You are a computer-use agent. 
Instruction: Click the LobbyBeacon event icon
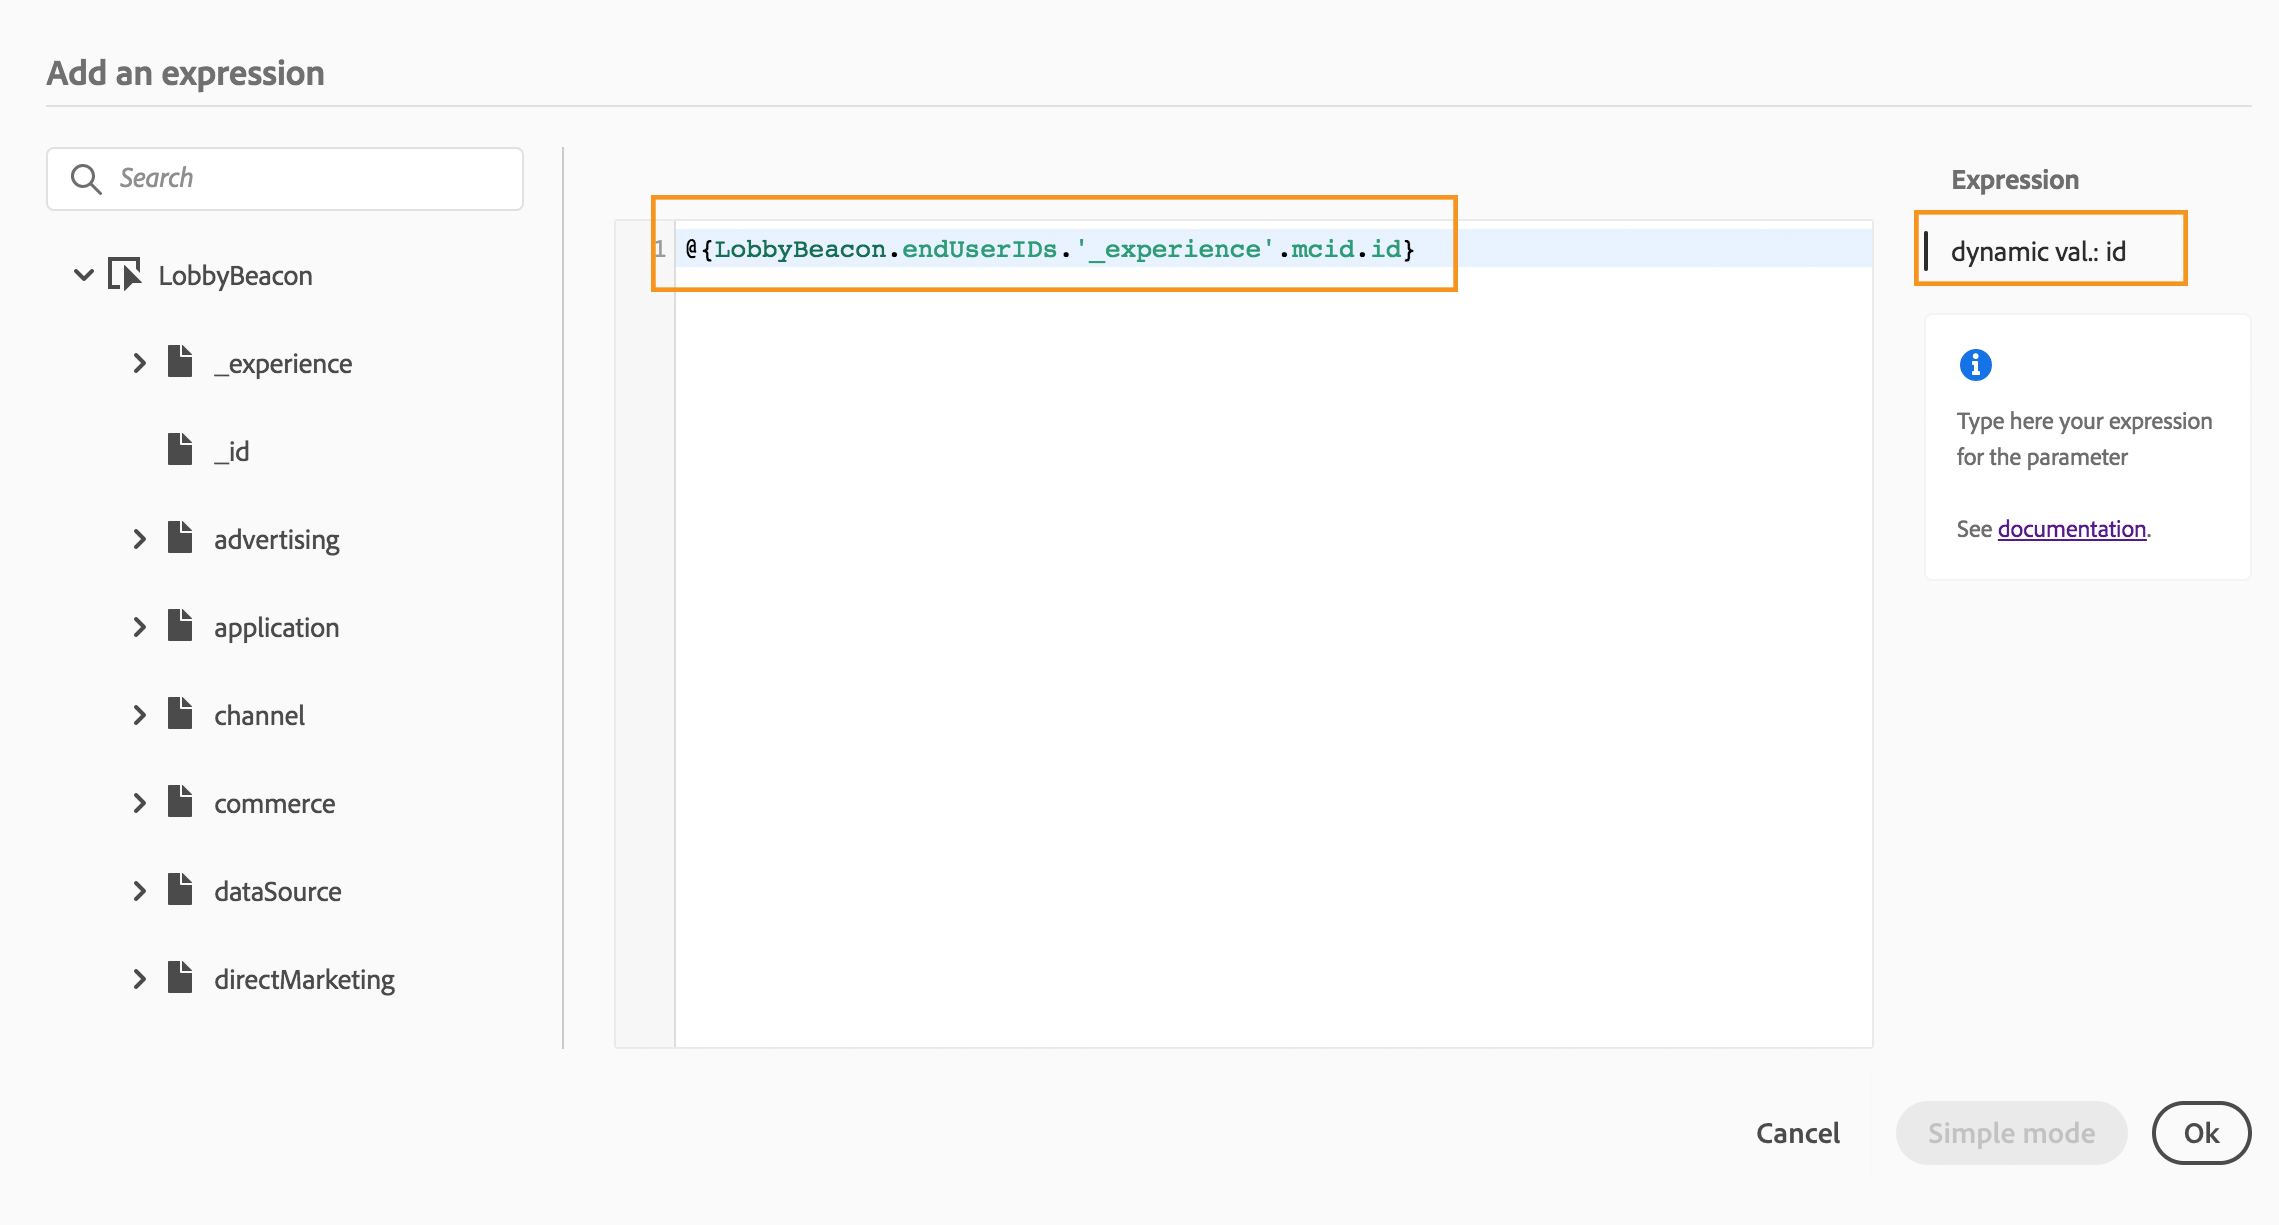[x=124, y=274]
